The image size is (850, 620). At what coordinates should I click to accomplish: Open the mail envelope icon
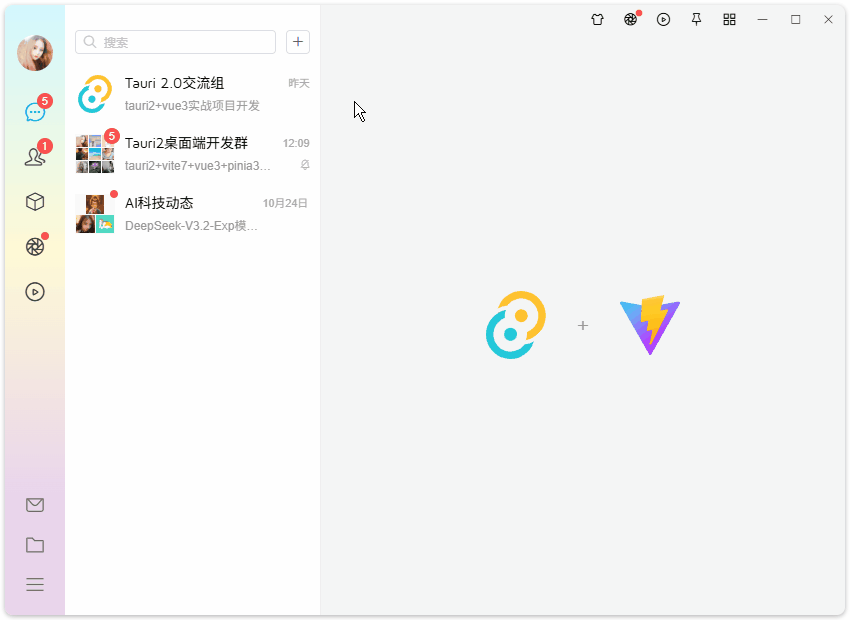(35, 504)
